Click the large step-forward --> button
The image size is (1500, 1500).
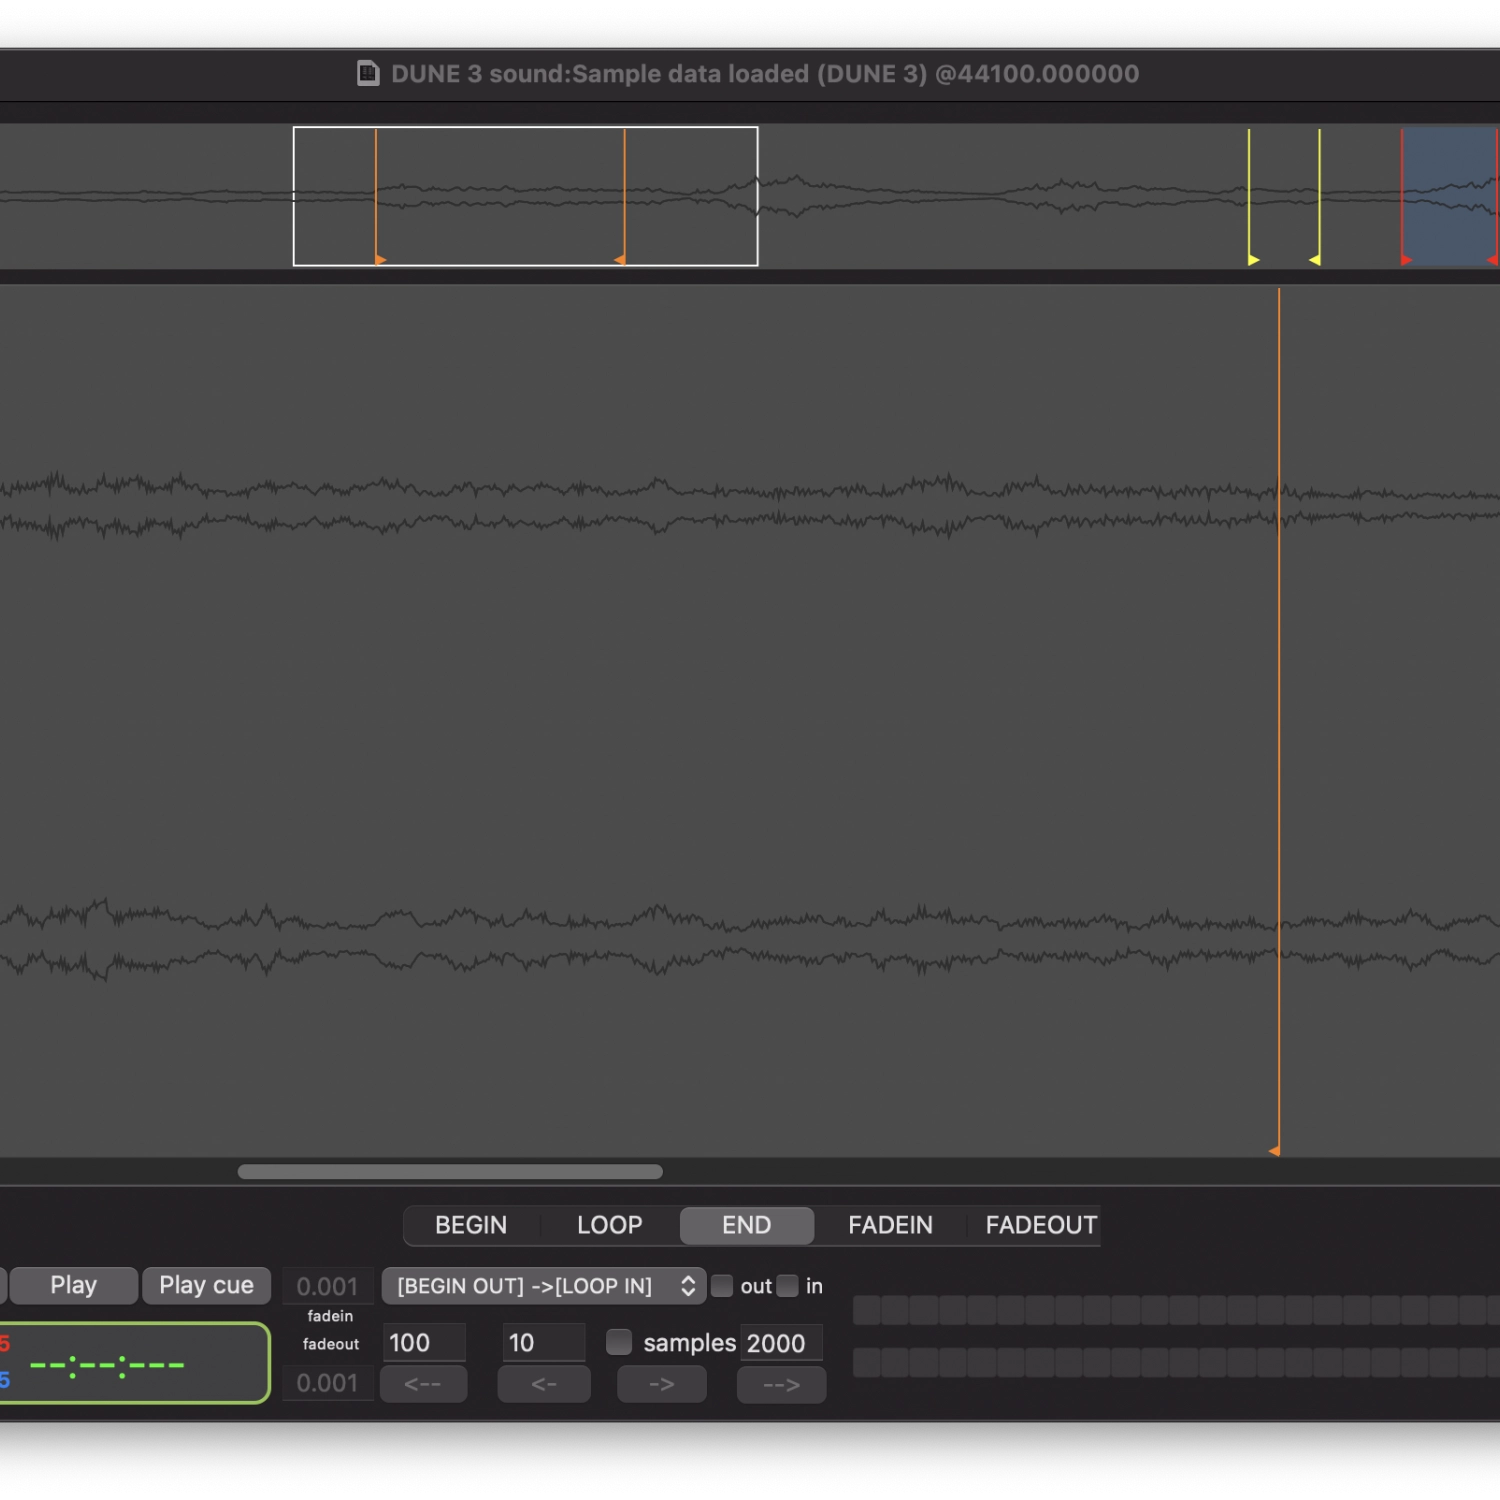pyautogui.click(x=781, y=1385)
